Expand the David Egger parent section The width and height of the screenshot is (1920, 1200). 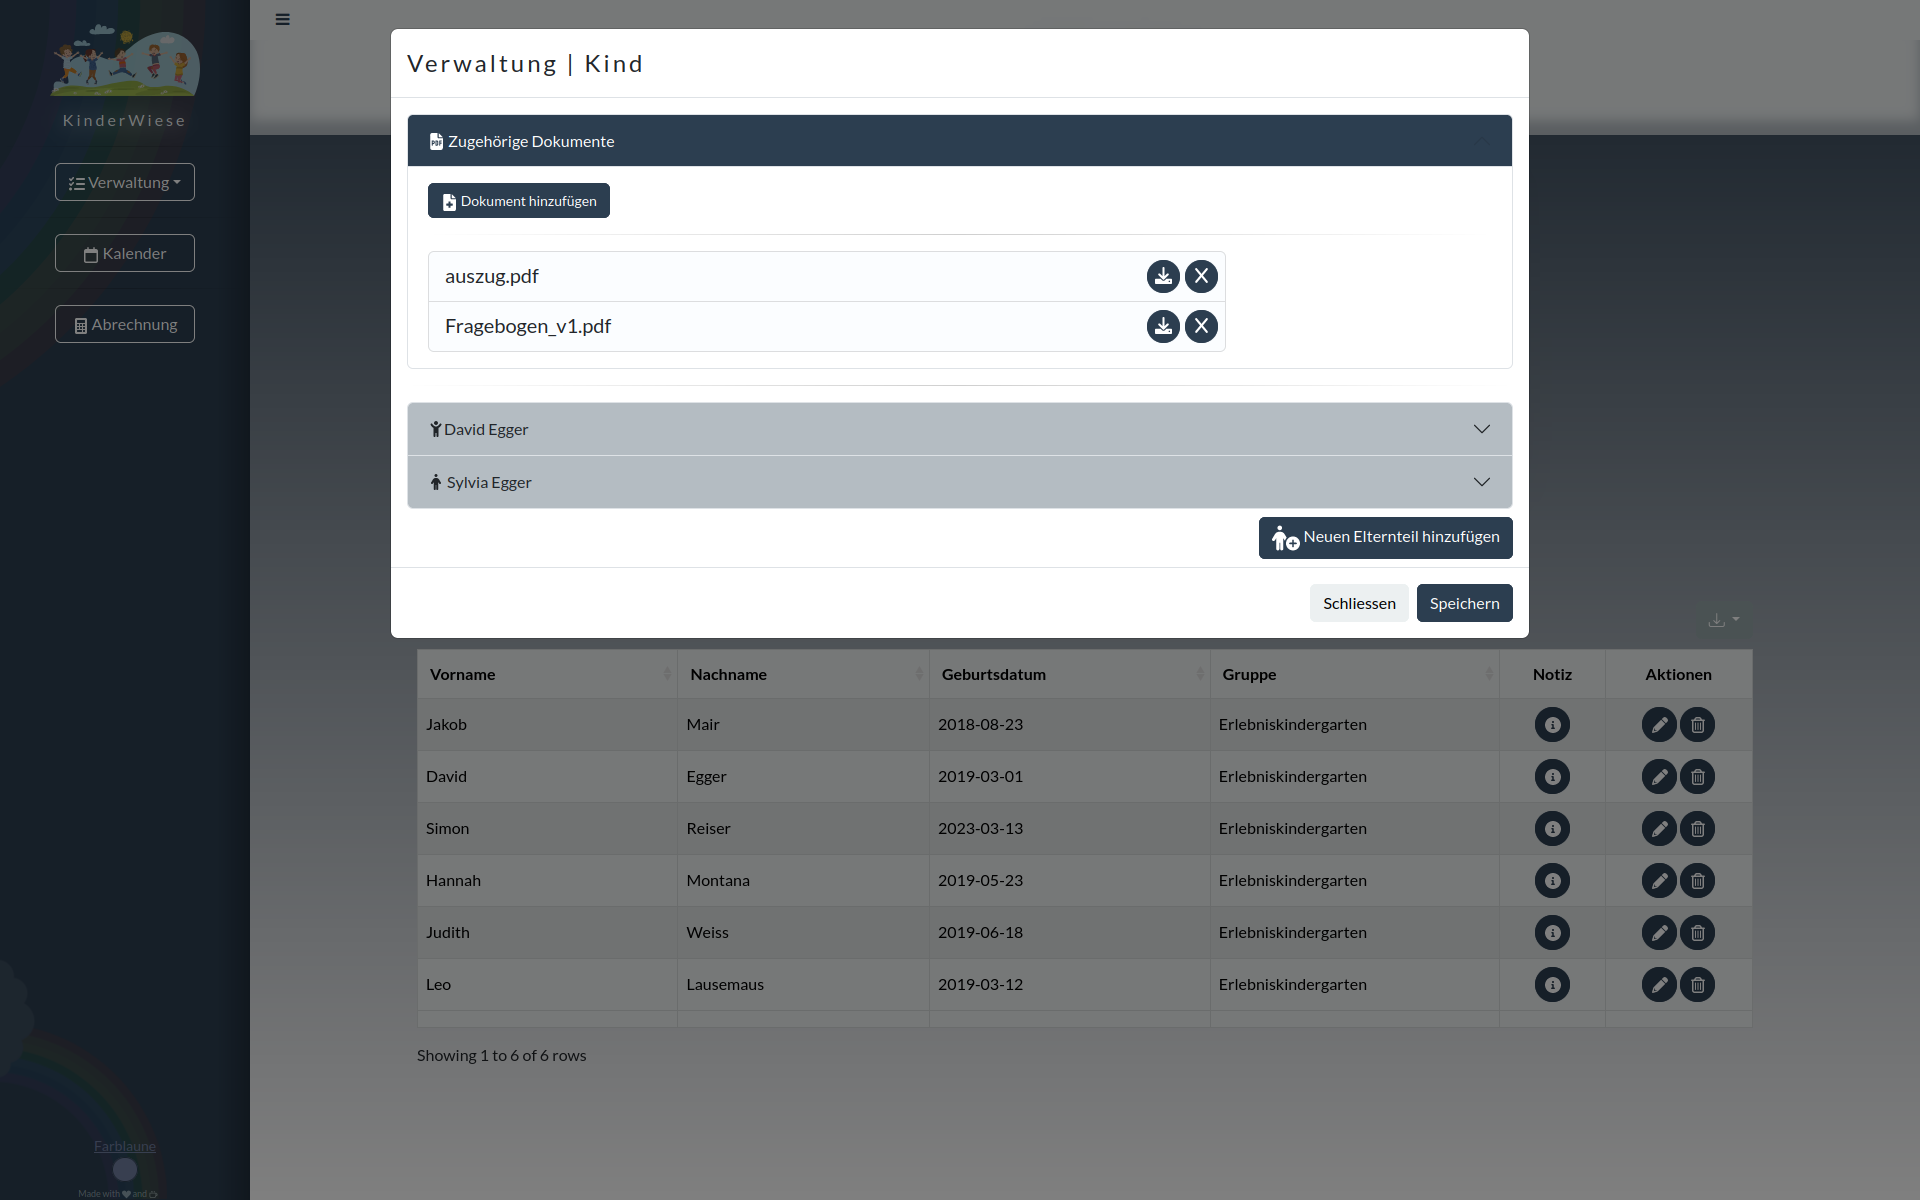959,429
